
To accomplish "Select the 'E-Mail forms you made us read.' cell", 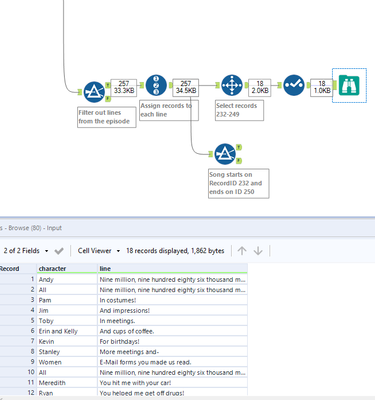I will coord(173,362).
